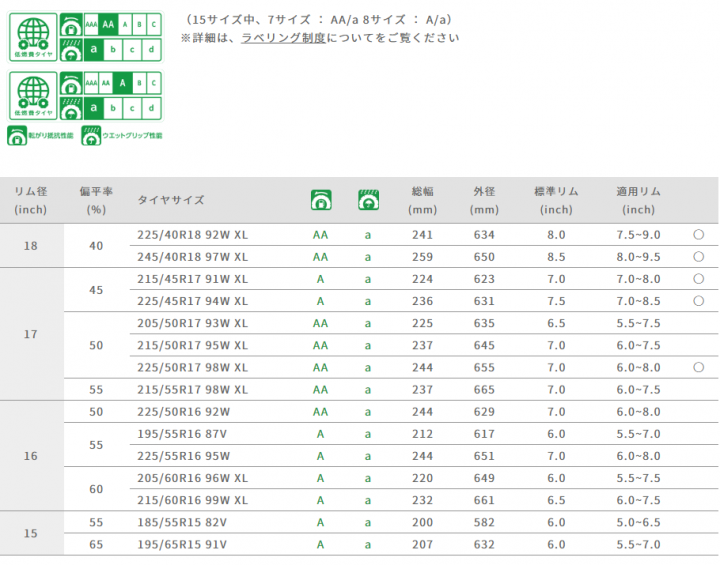Click the circle mark on the 225/45R17 94W XL row
The image size is (720, 565).
(698, 301)
